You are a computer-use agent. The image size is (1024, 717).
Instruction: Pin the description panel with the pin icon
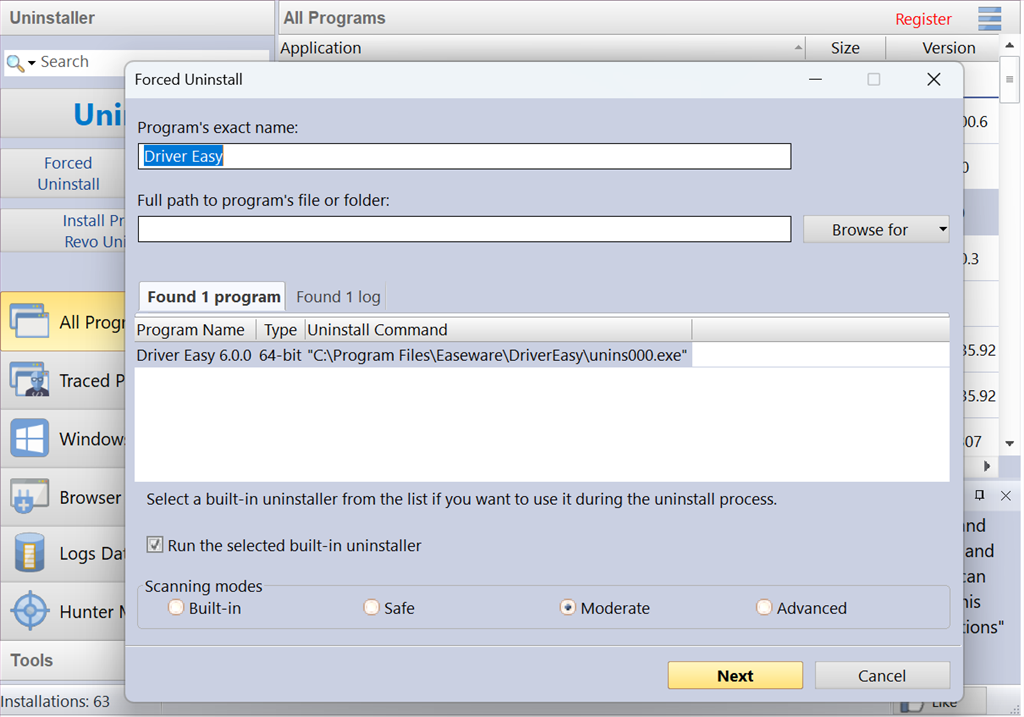click(x=979, y=495)
